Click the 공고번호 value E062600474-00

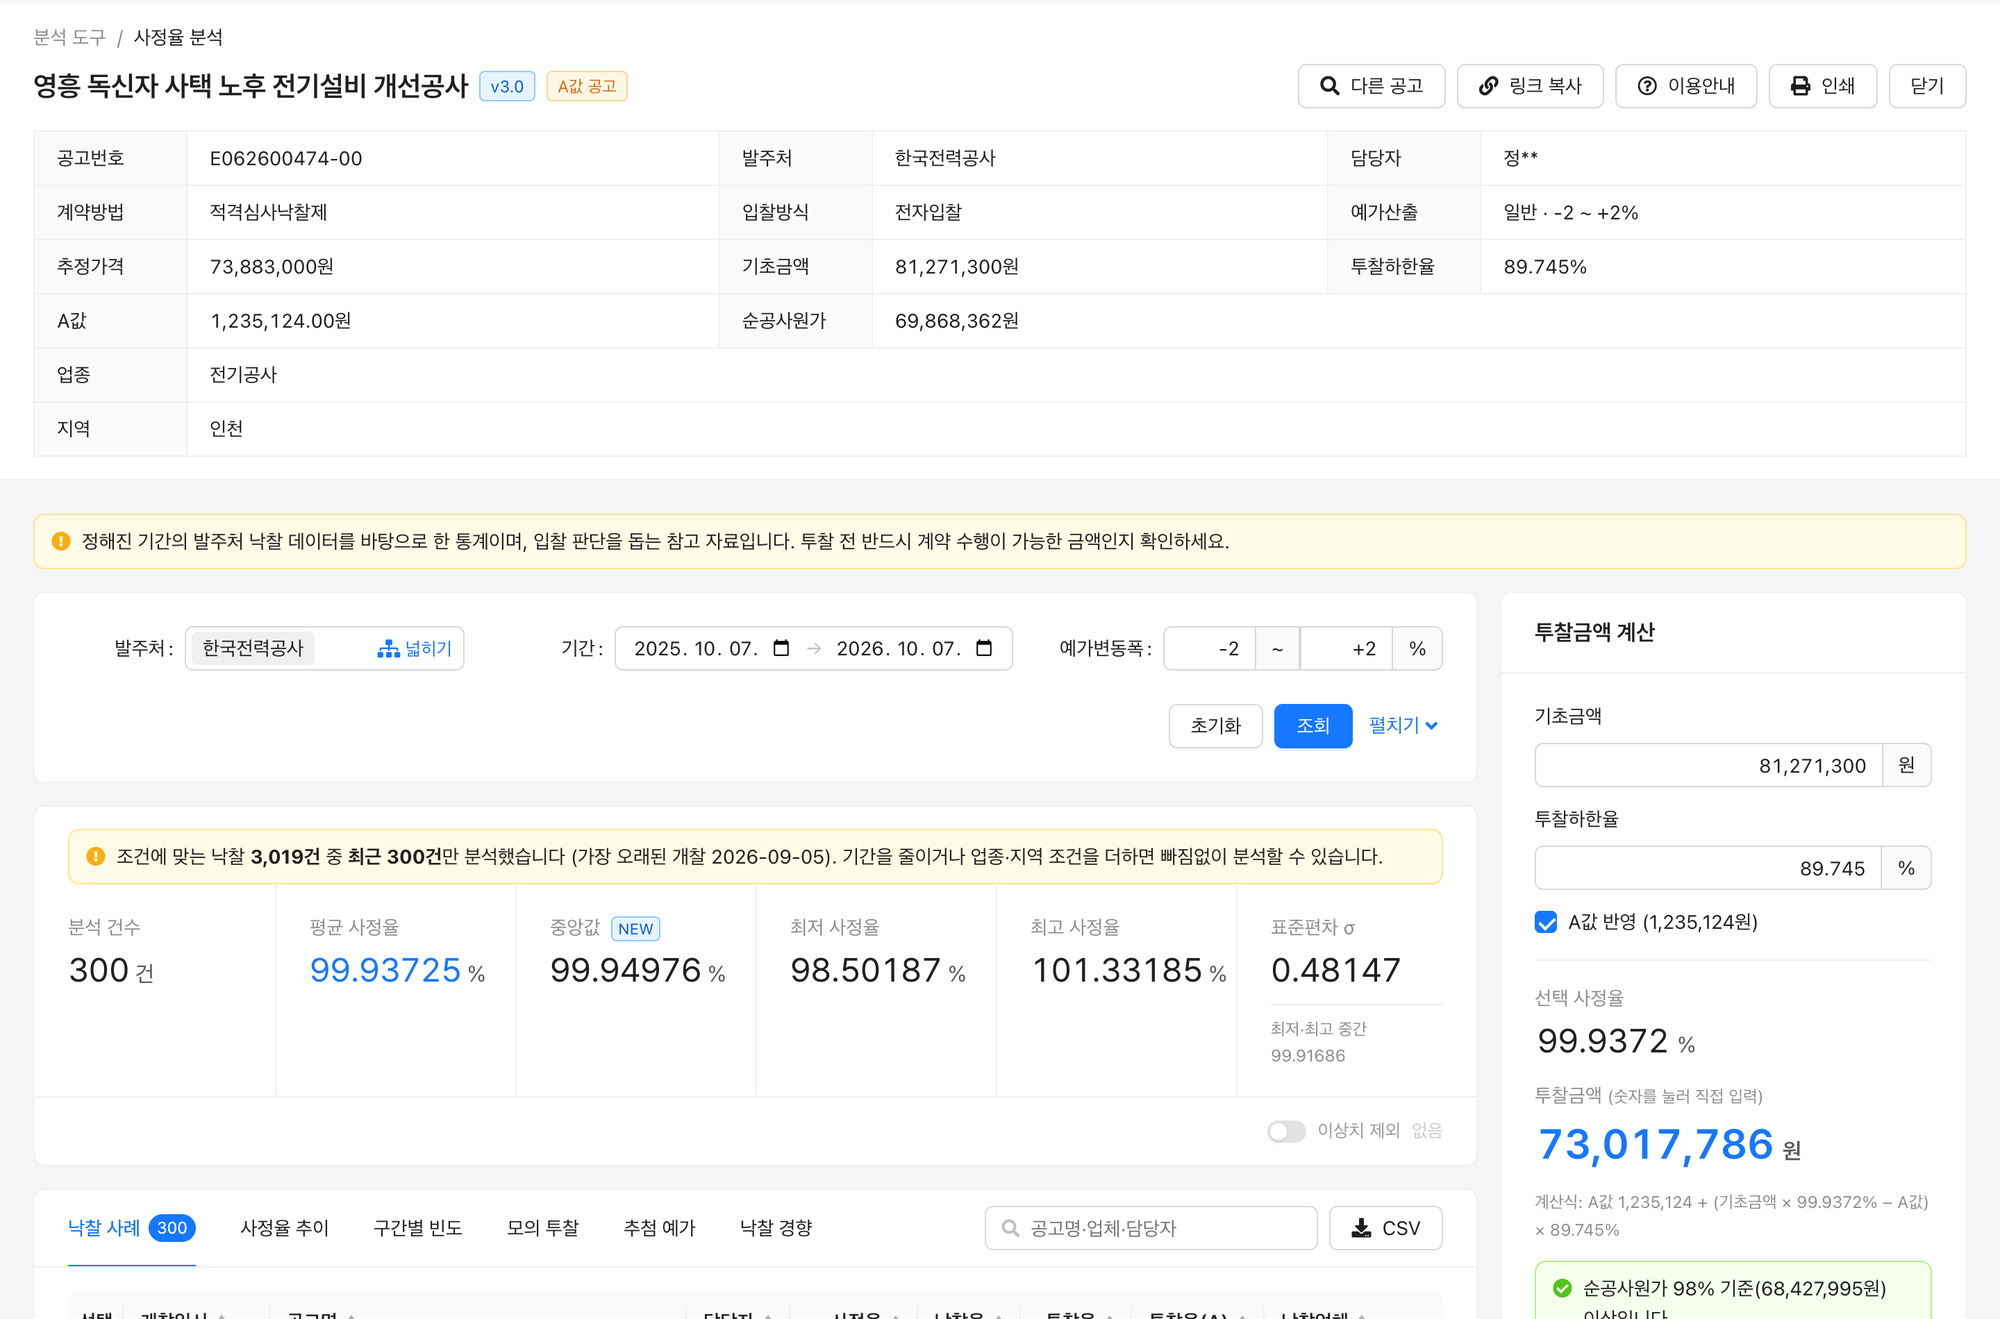coord(286,159)
